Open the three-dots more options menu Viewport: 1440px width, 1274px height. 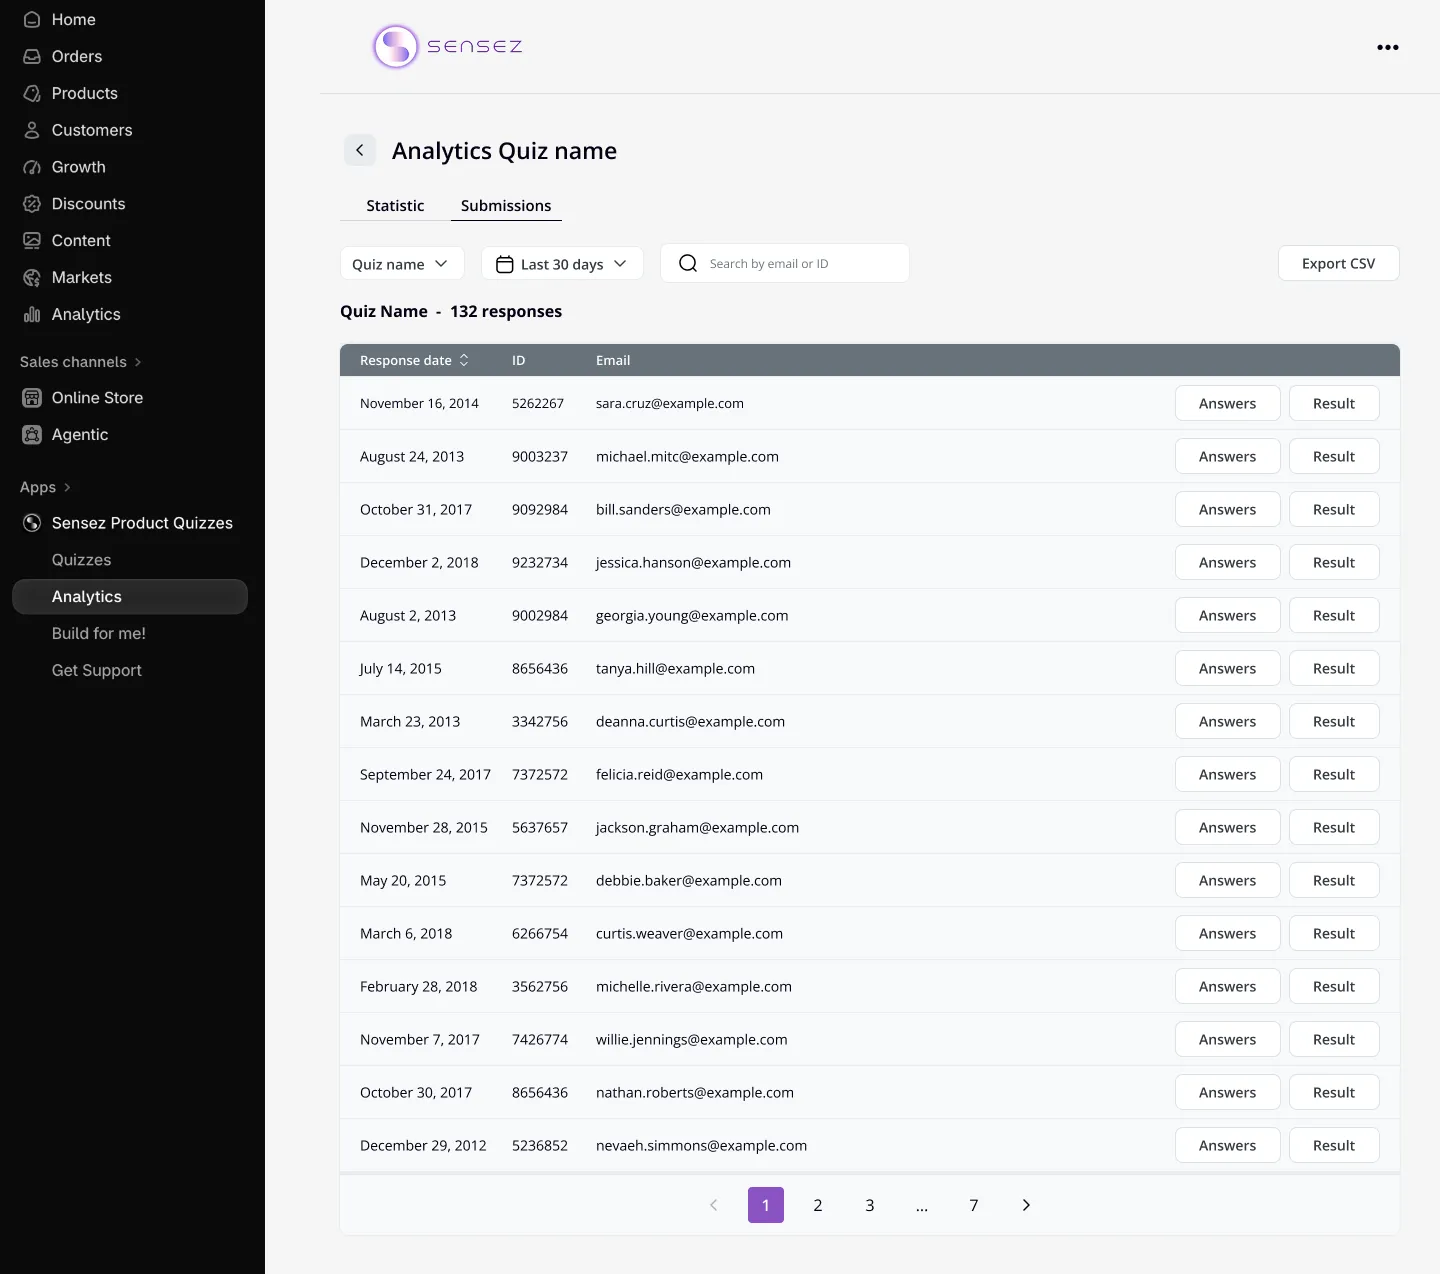tap(1388, 47)
